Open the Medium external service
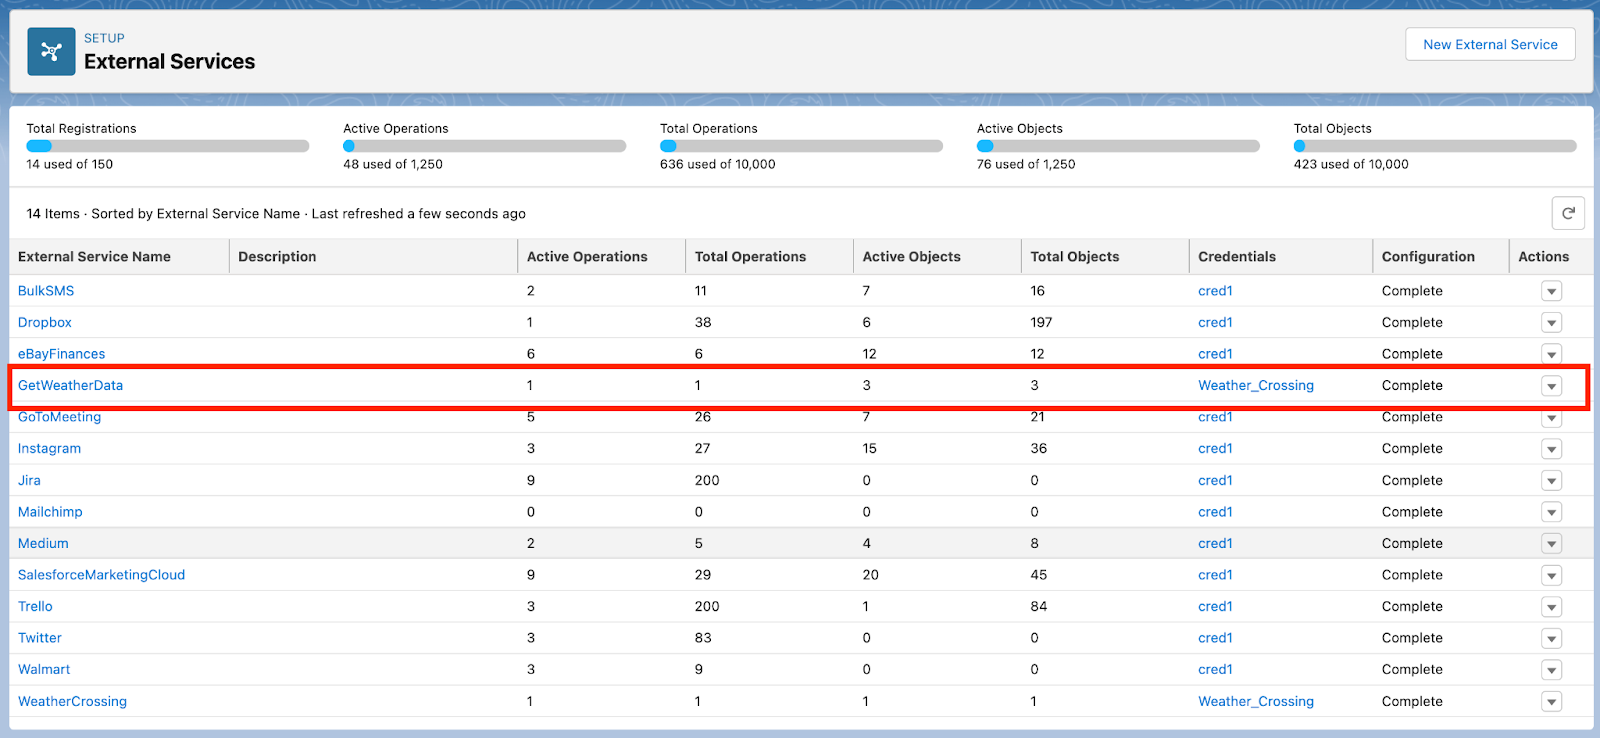Screen dimensions: 1600x738 point(43,543)
